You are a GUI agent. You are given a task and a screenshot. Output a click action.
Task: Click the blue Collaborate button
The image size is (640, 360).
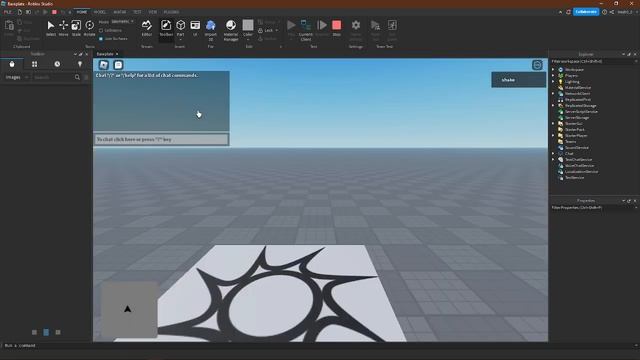(586, 12)
